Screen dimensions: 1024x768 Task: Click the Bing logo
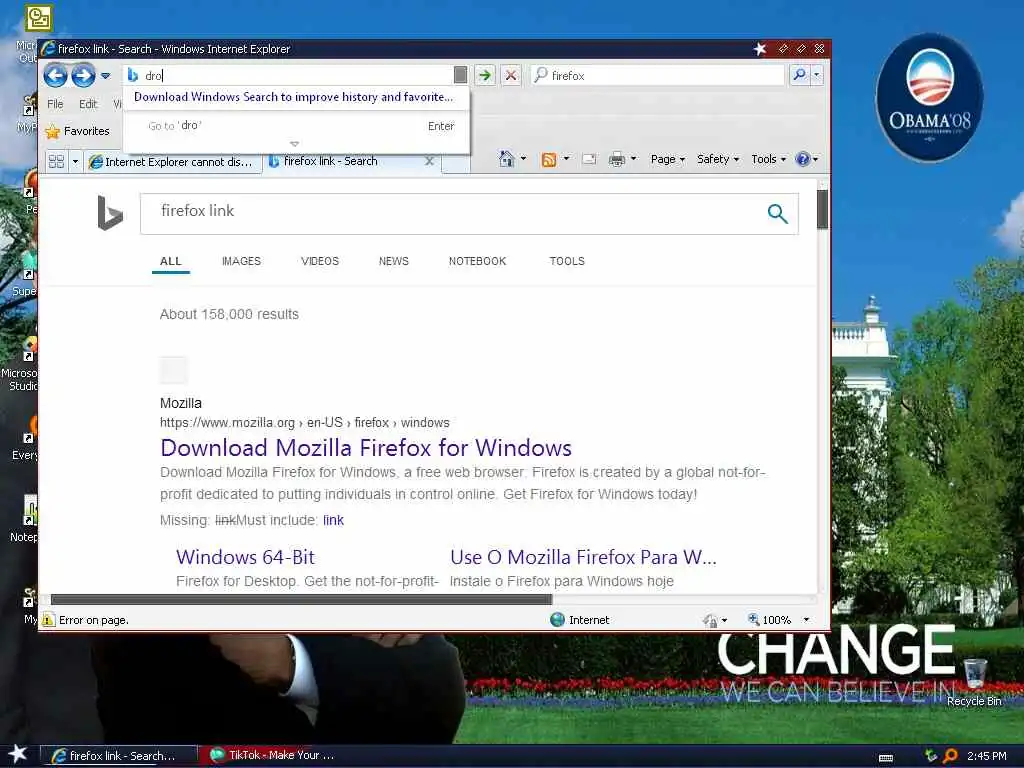(110, 213)
